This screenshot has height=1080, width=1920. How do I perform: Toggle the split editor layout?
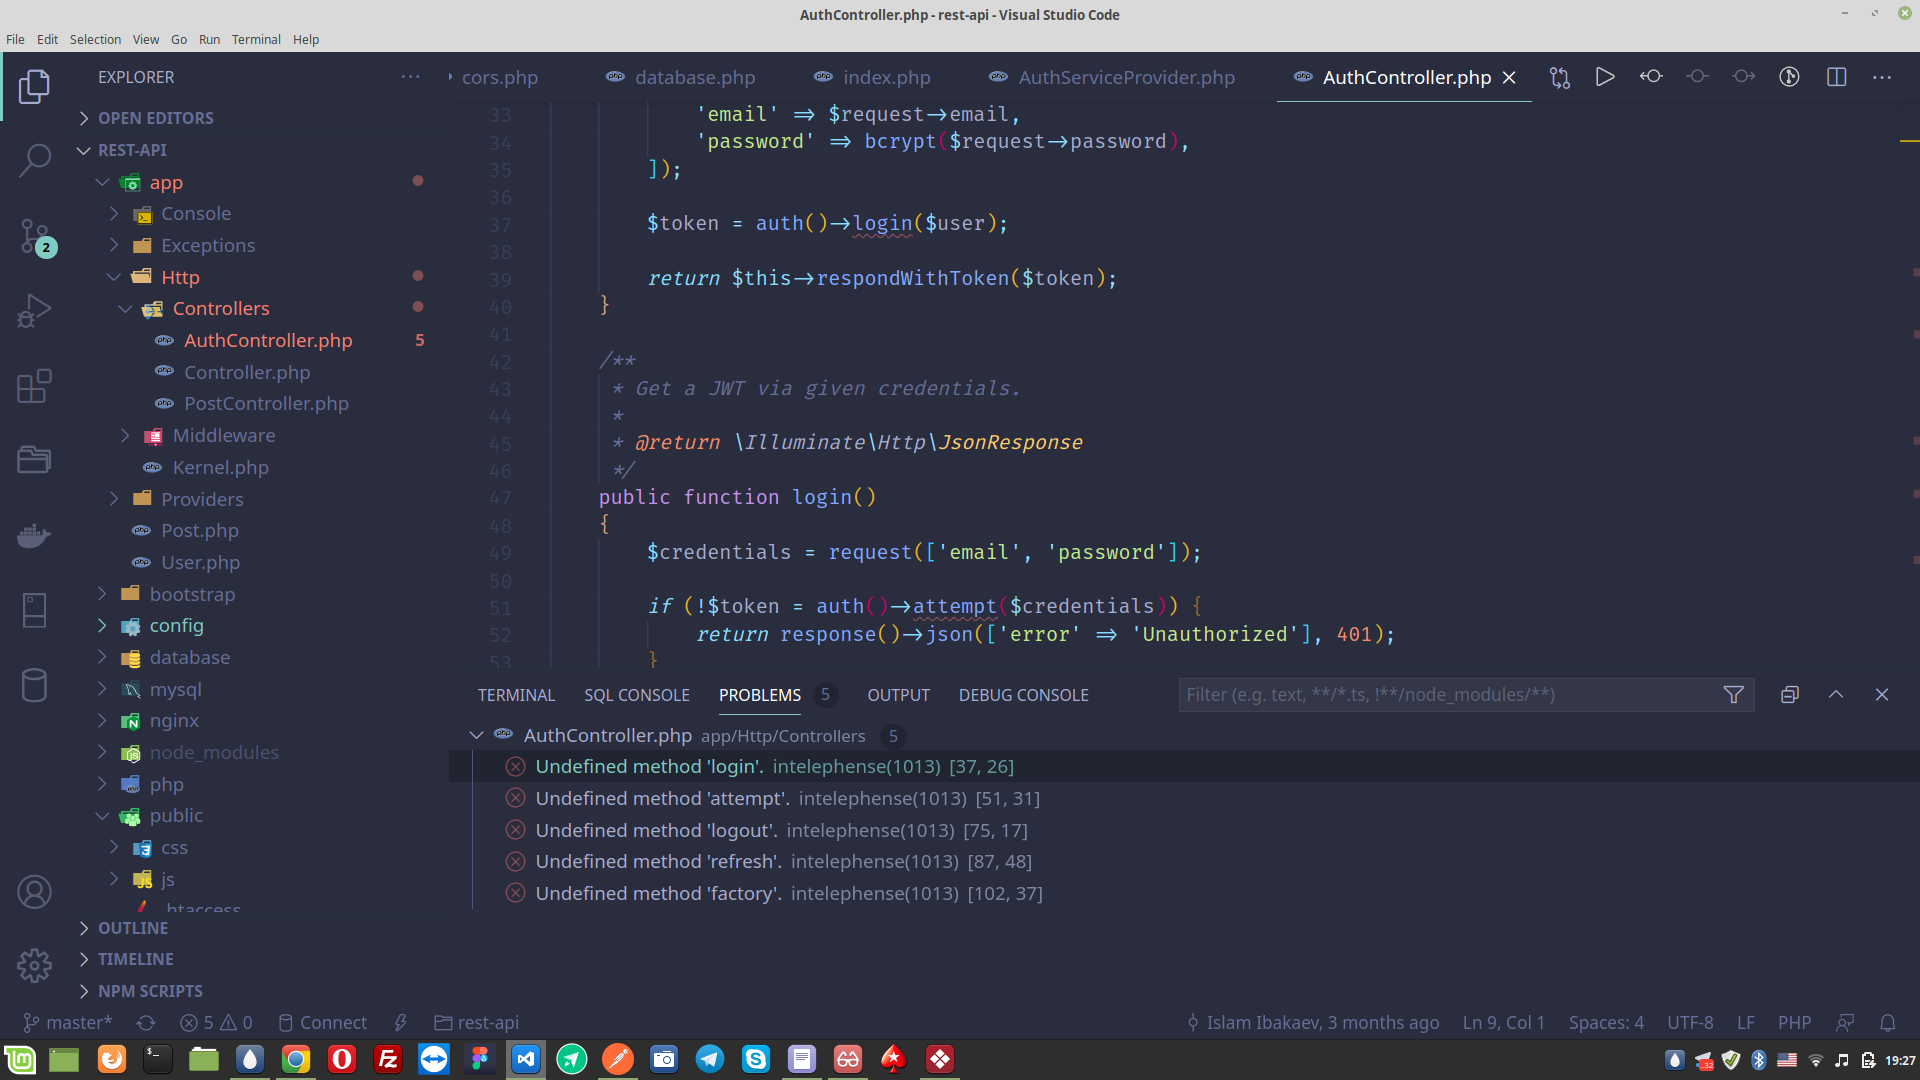1836,77
